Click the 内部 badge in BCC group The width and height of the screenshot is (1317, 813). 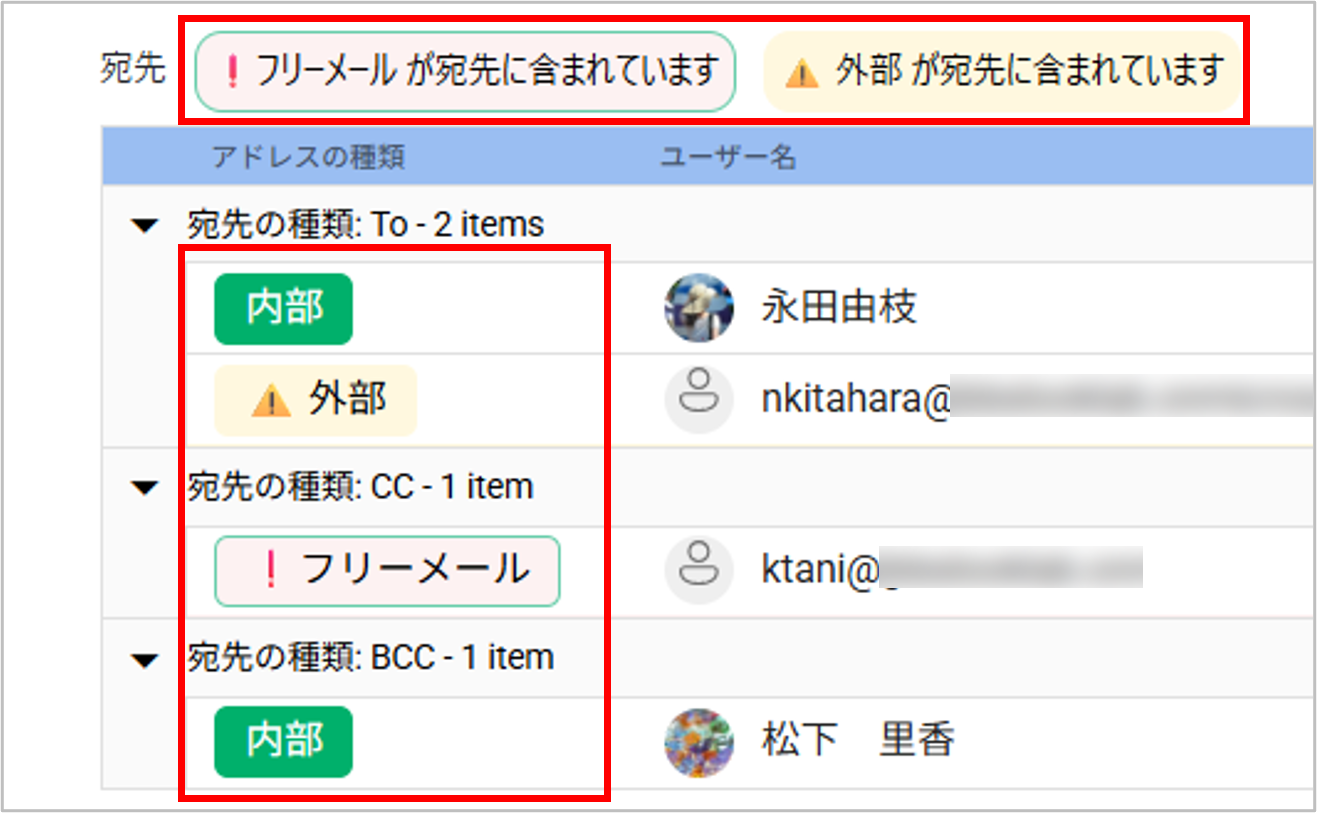point(284,742)
